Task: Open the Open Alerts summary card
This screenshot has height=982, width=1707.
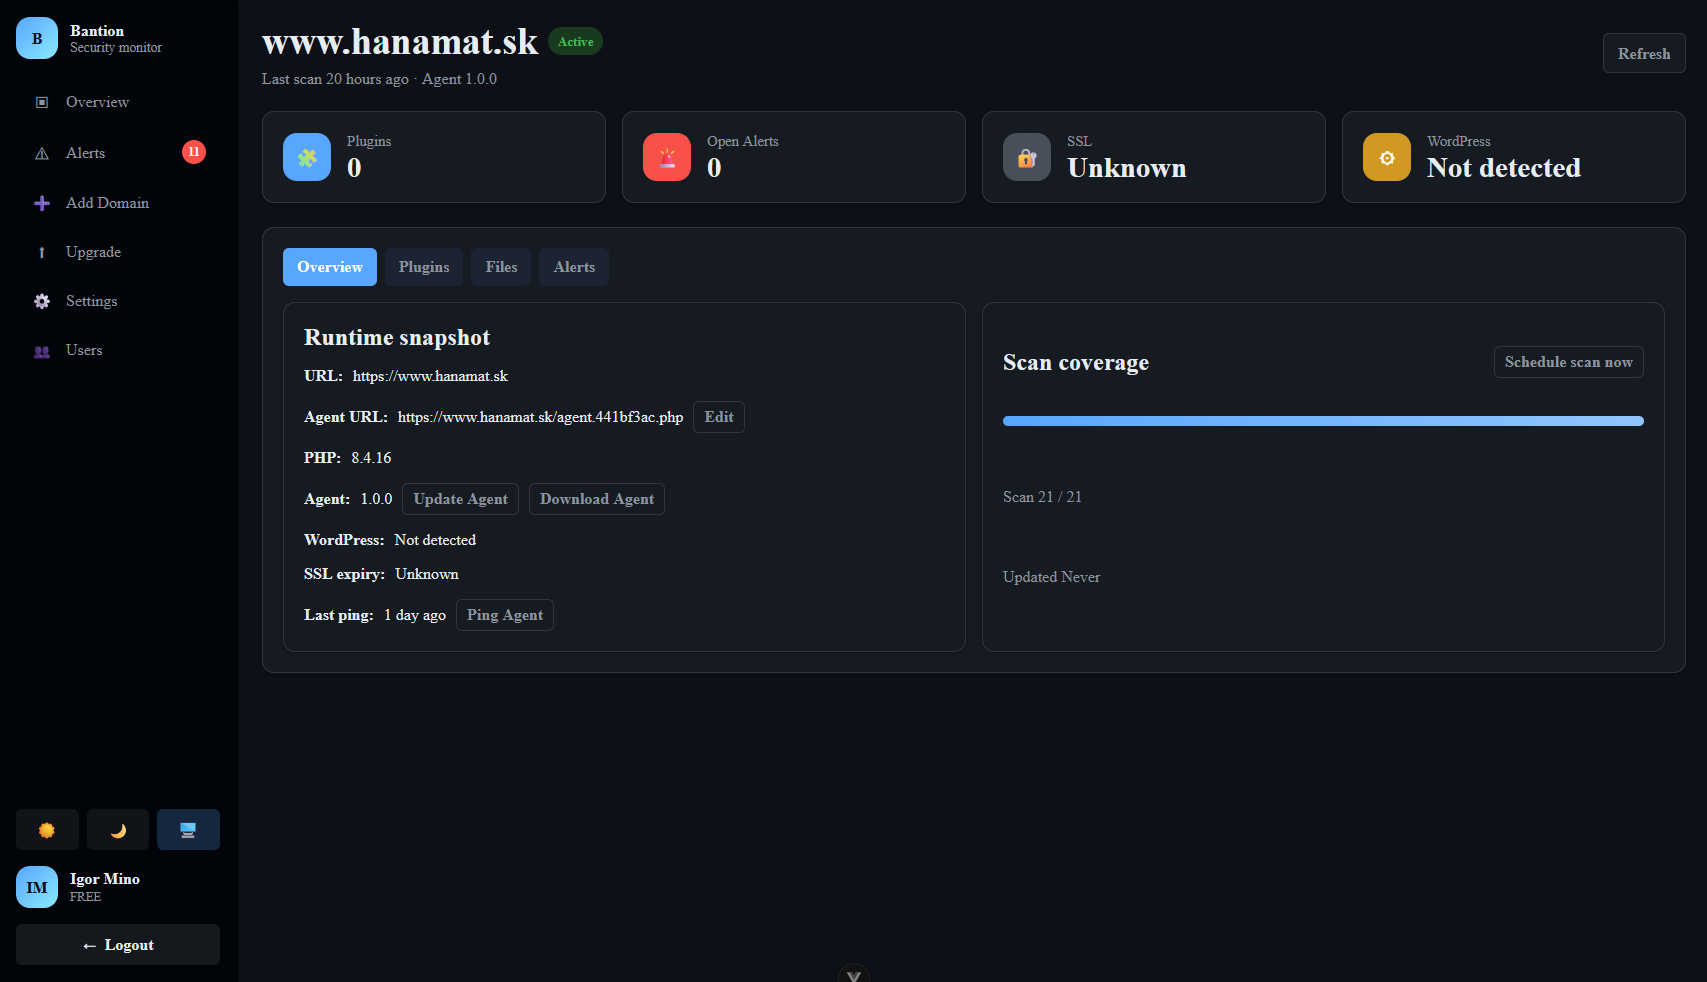Action: click(794, 157)
